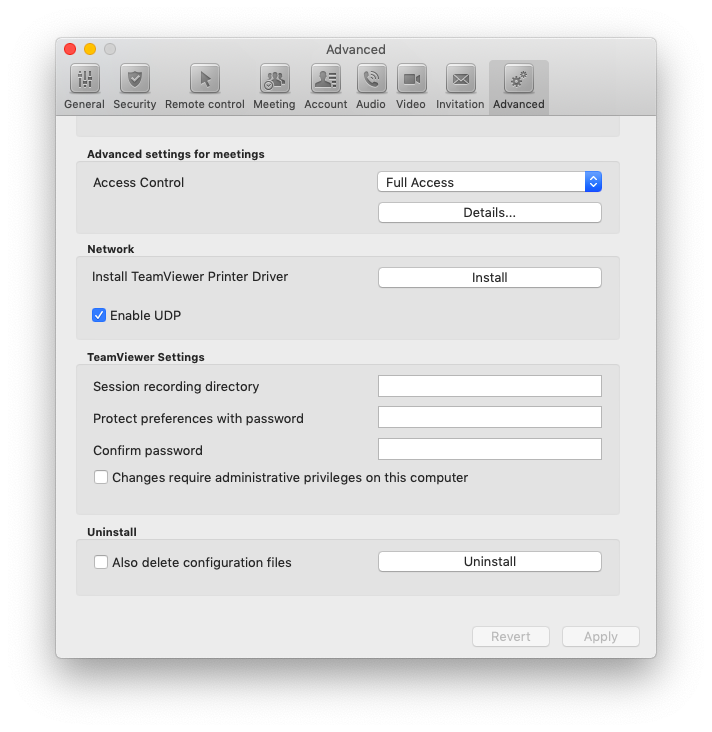This screenshot has width=712, height=732.
Task: Switch to Account preferences icon
Action: 325,80
